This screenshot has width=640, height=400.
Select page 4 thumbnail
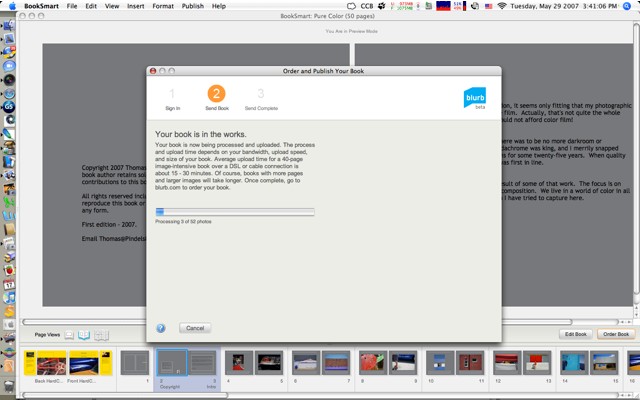pos(239,362)
